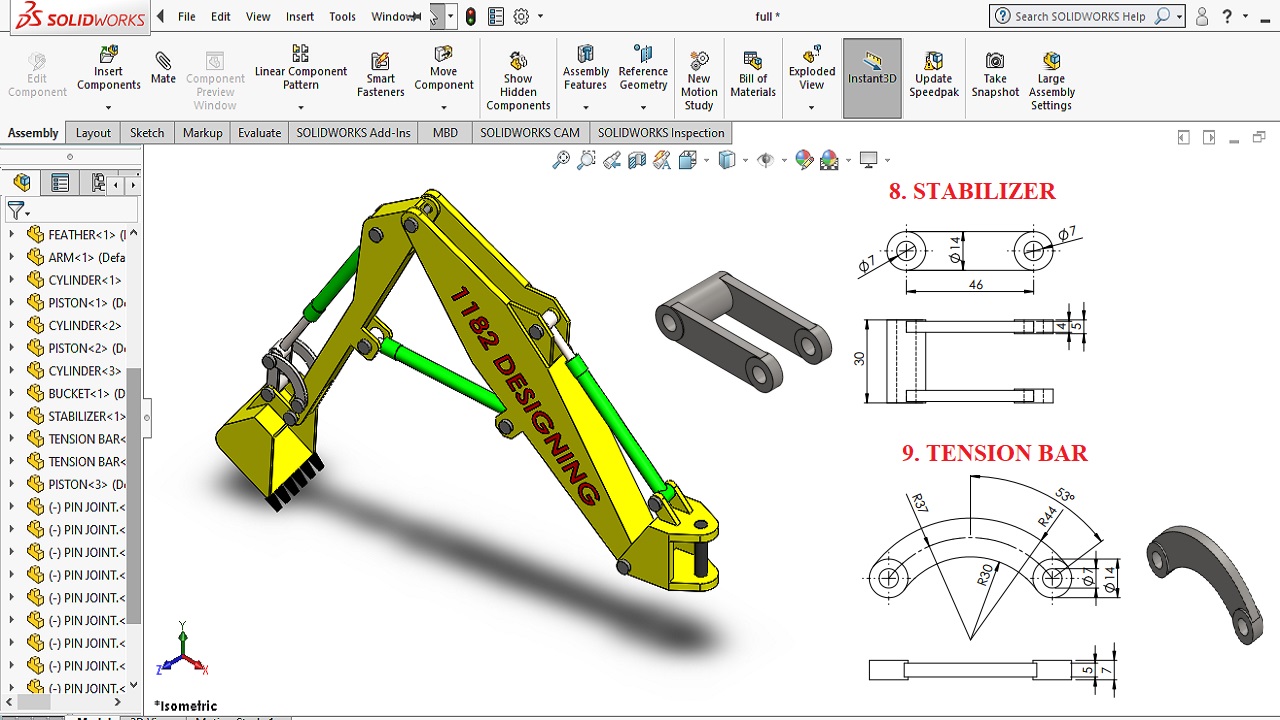Expand the STABILIZER<1> component node

pyautogui.click(x=12, y=416)
